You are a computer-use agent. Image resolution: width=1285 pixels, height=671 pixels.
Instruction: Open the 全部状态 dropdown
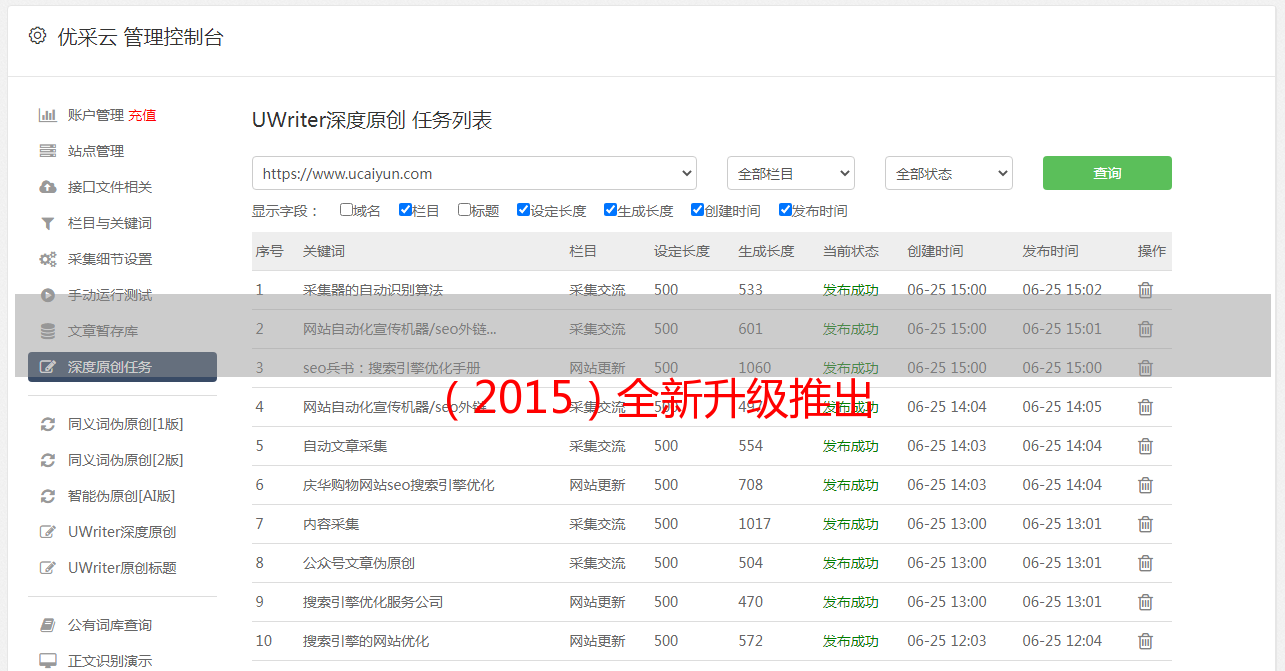pyautogui.click(x=949, y=173)
